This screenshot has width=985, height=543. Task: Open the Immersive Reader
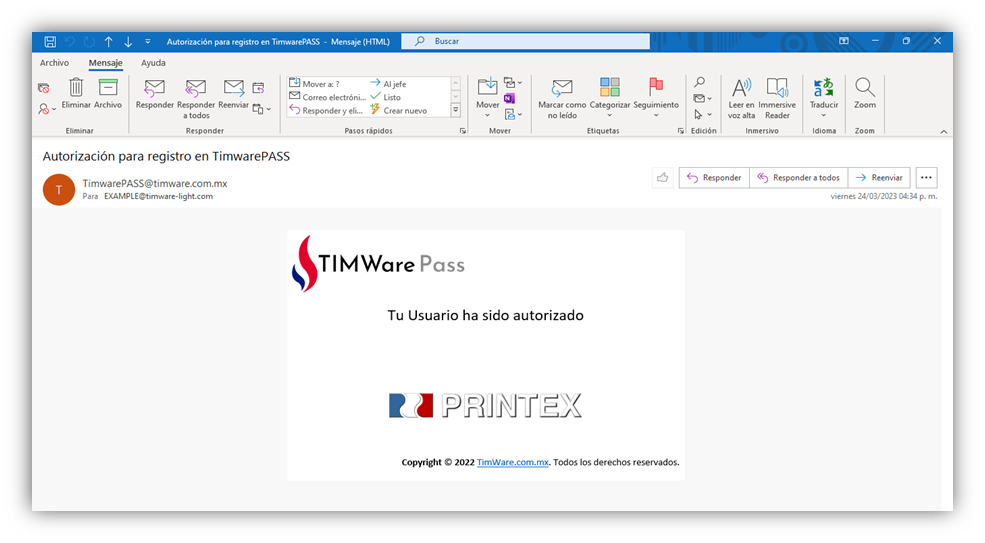777,99
